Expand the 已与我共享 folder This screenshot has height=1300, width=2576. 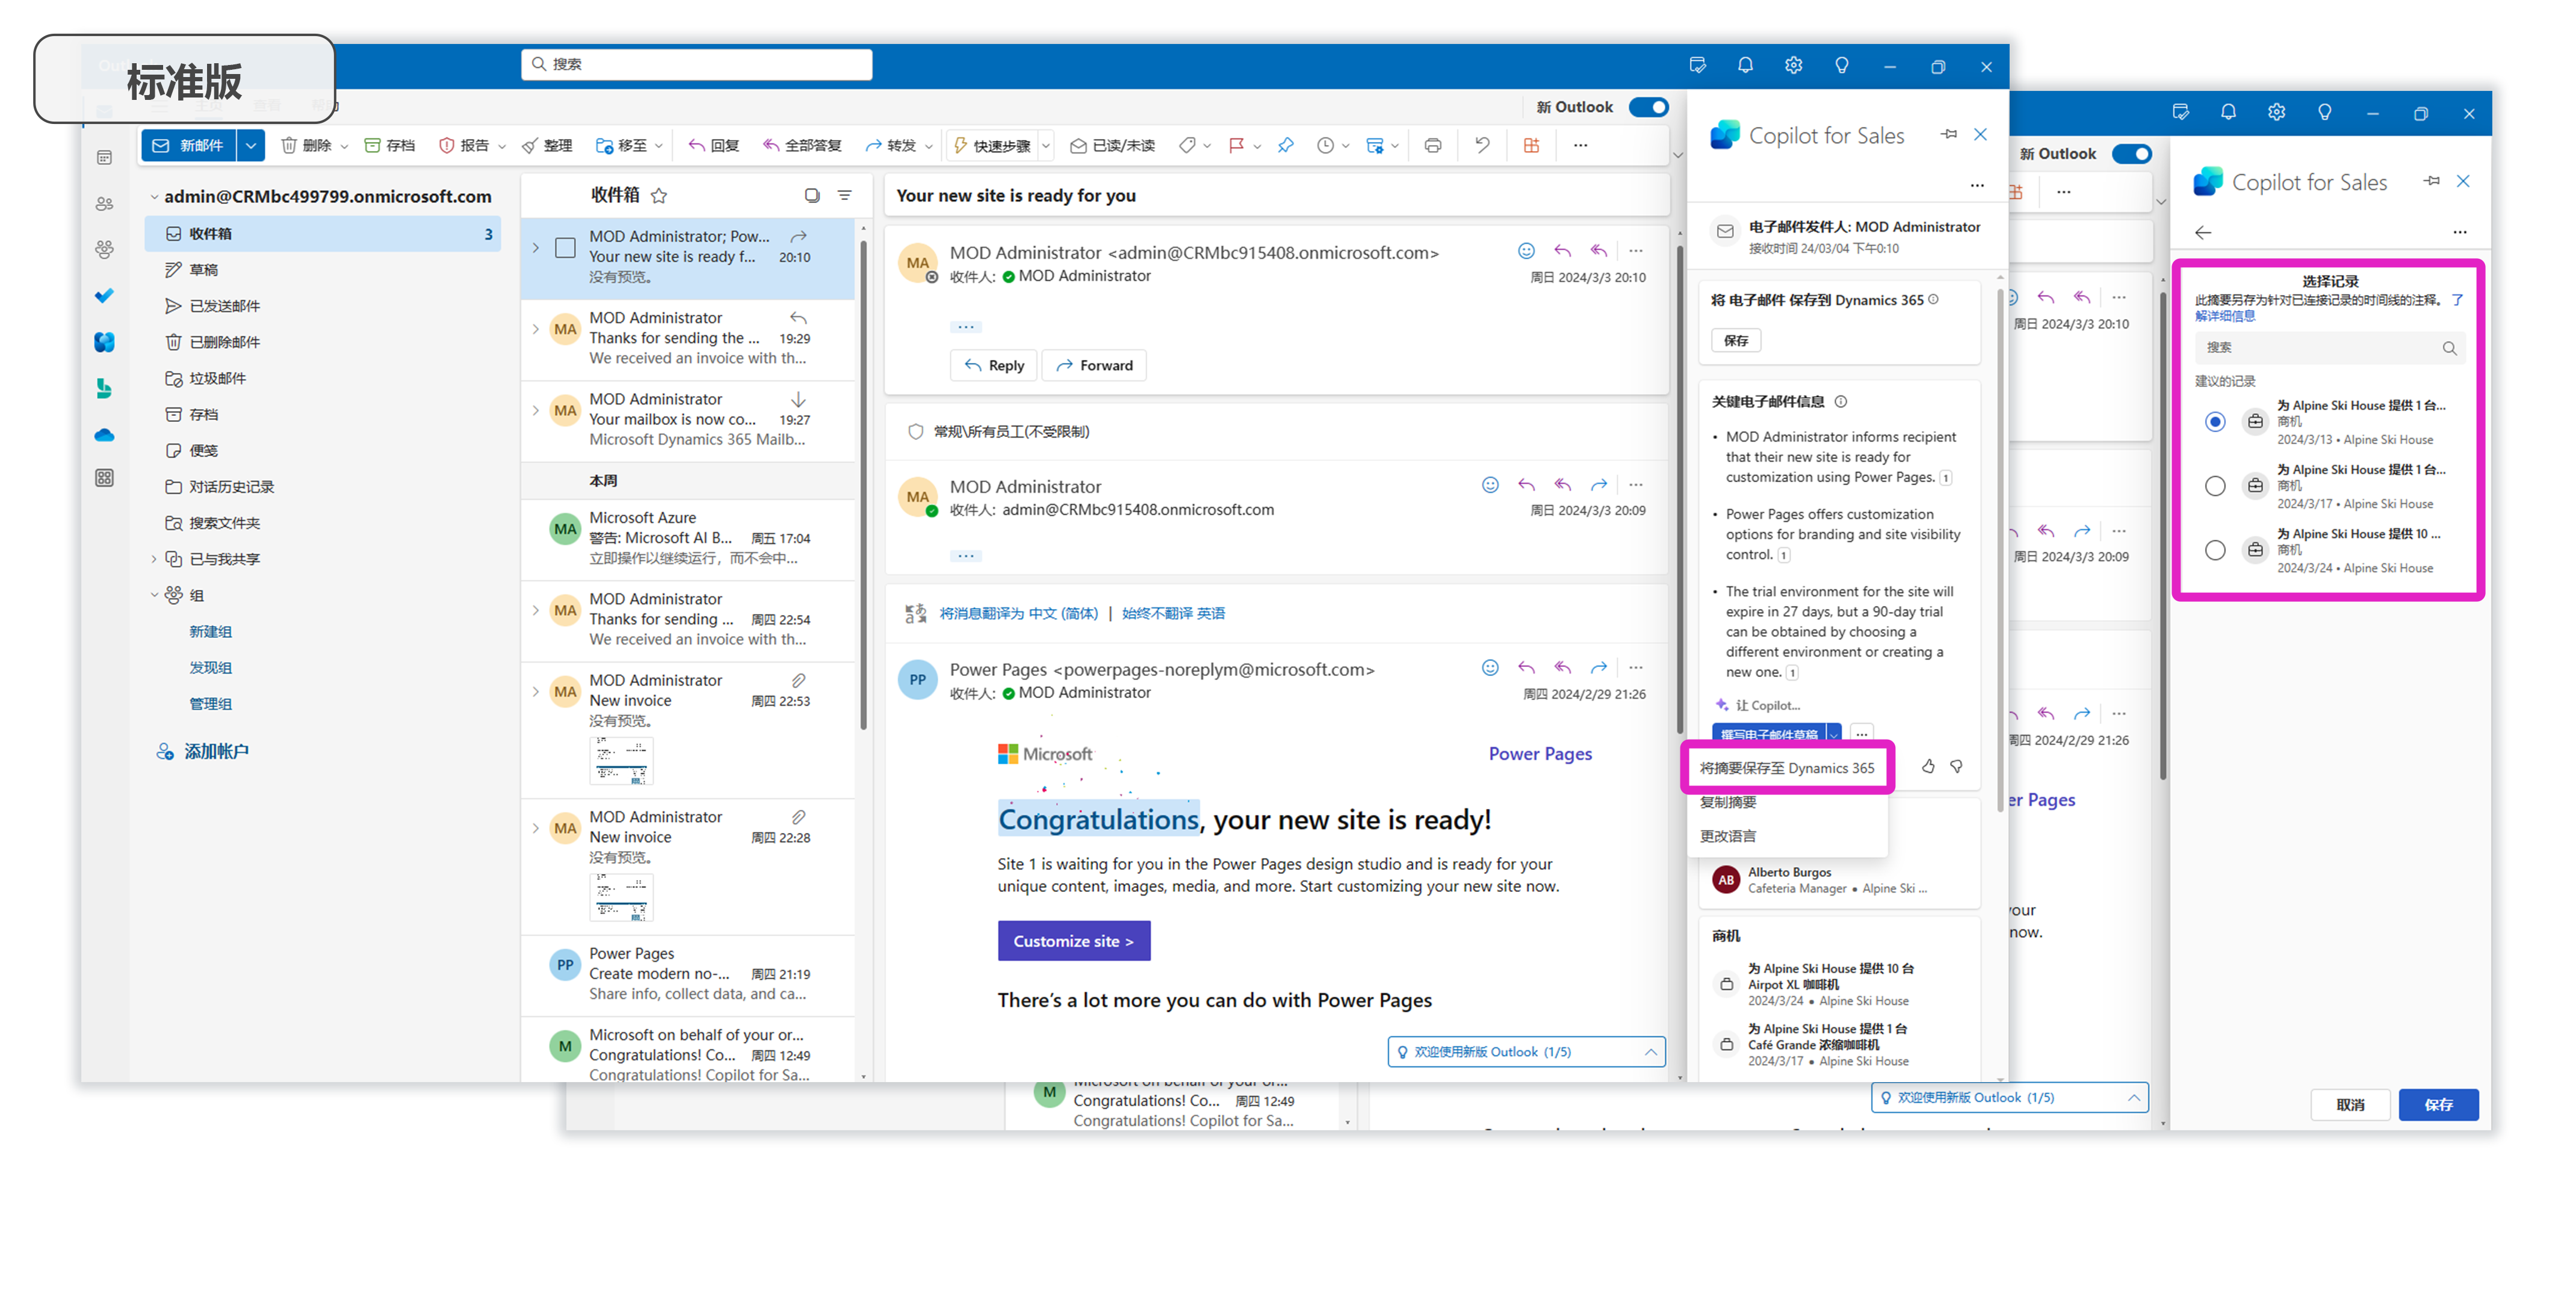click(154, 559)
